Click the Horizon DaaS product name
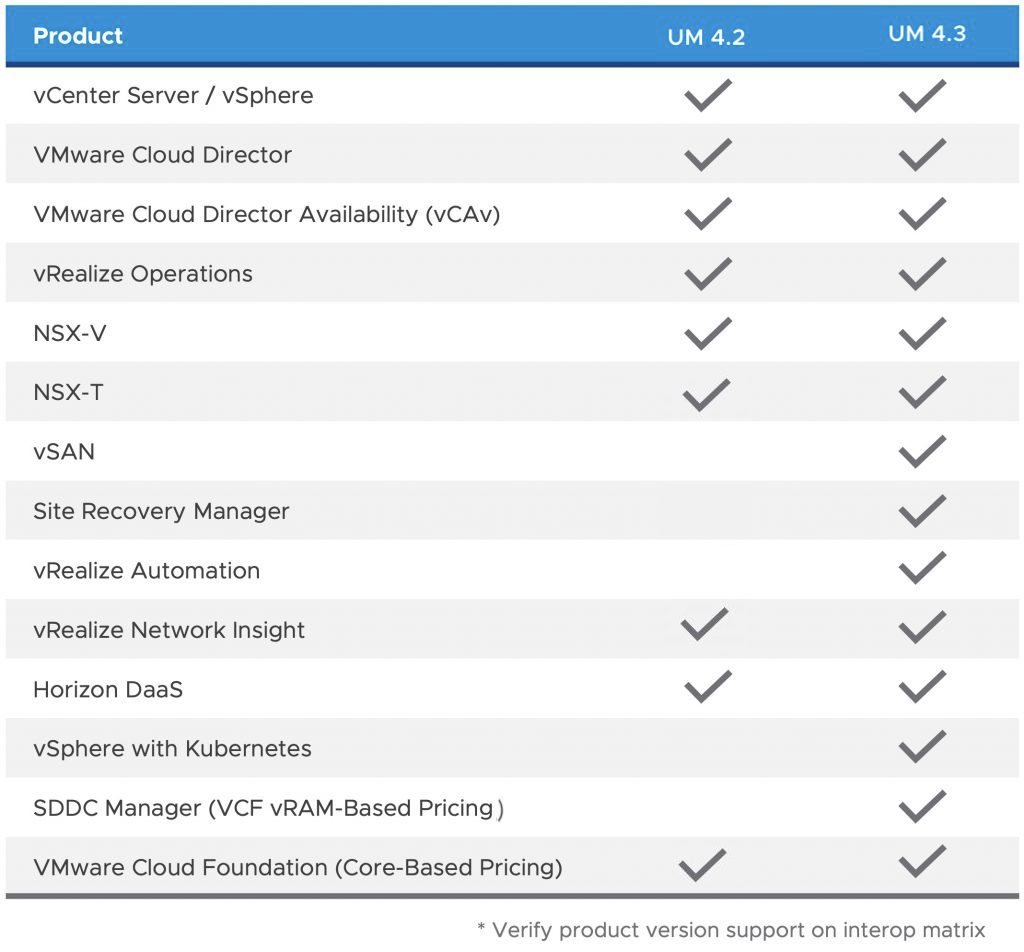Viewport: 1024px width, 952px height. [x=108, y=689]
